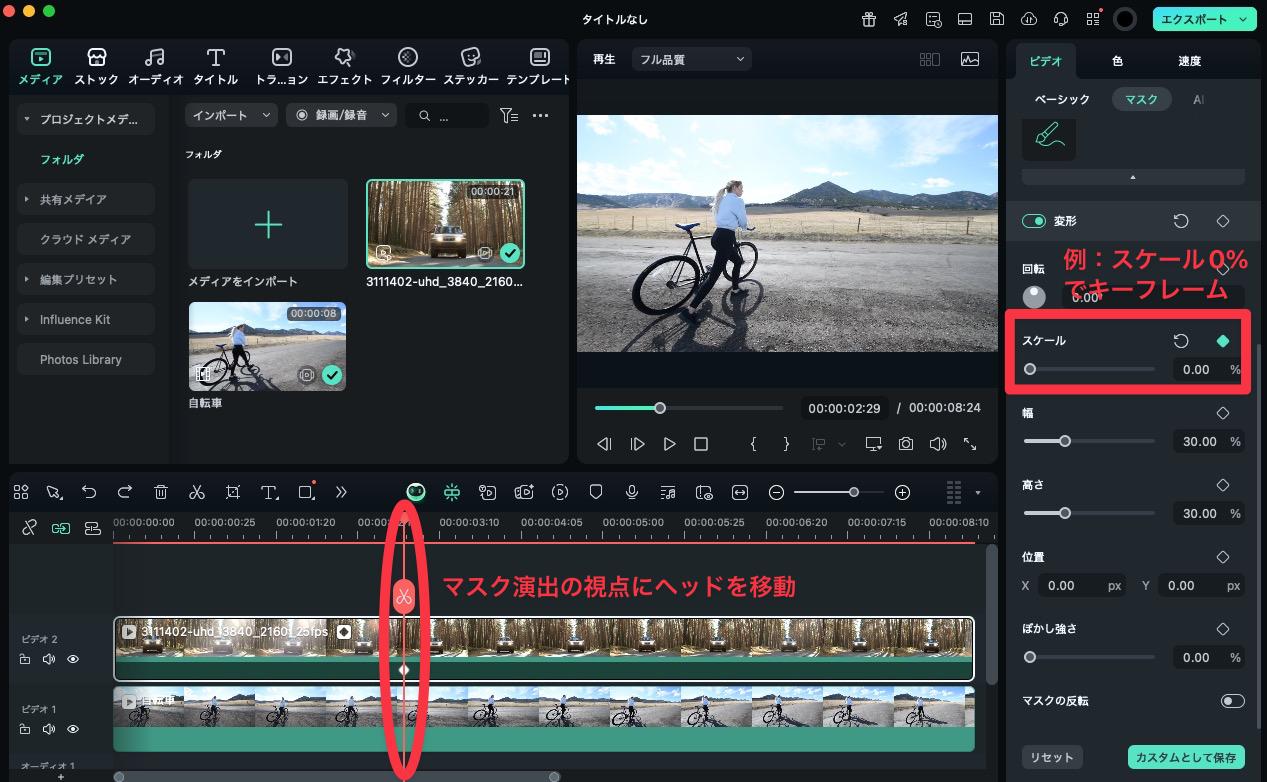The width and height of the screenshot is (1267, 782).
Task: Reset the スケール value
Action: (x=1180, y=341)
